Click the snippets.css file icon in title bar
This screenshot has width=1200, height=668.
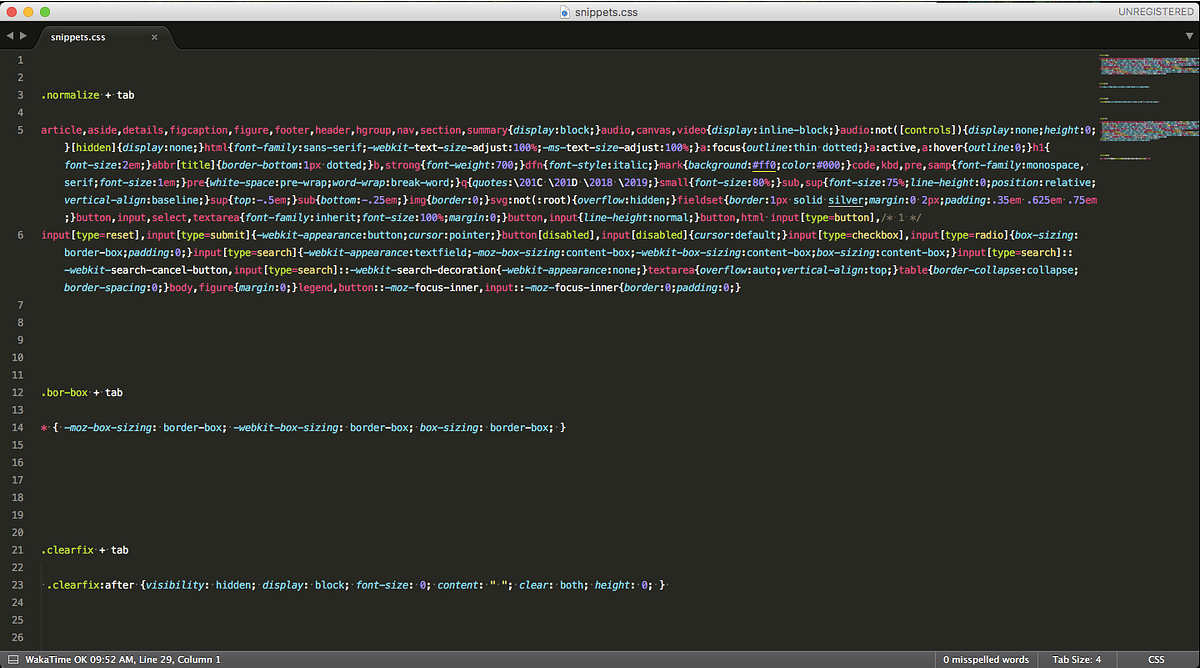point(567,12)
